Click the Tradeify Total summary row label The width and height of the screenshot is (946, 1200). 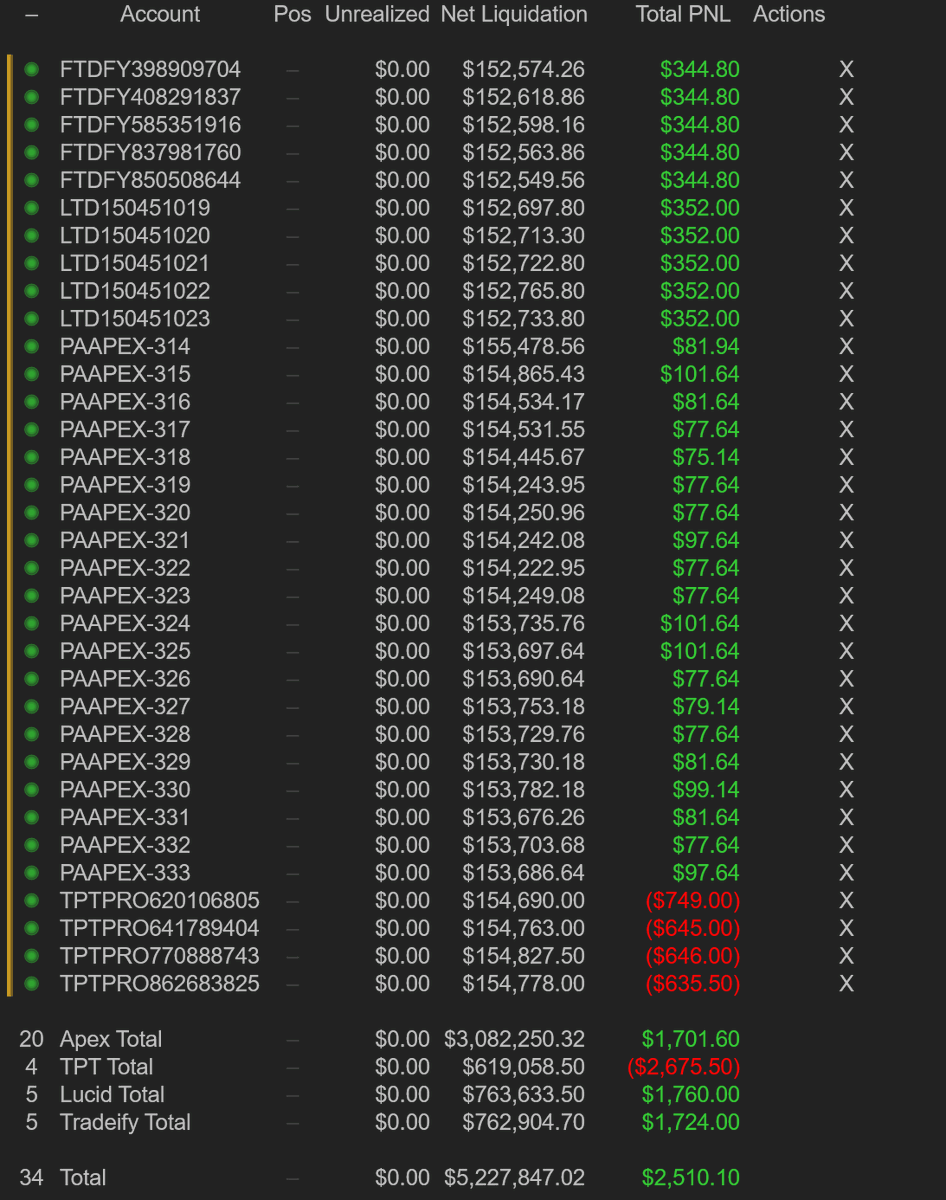(125, 1123)
